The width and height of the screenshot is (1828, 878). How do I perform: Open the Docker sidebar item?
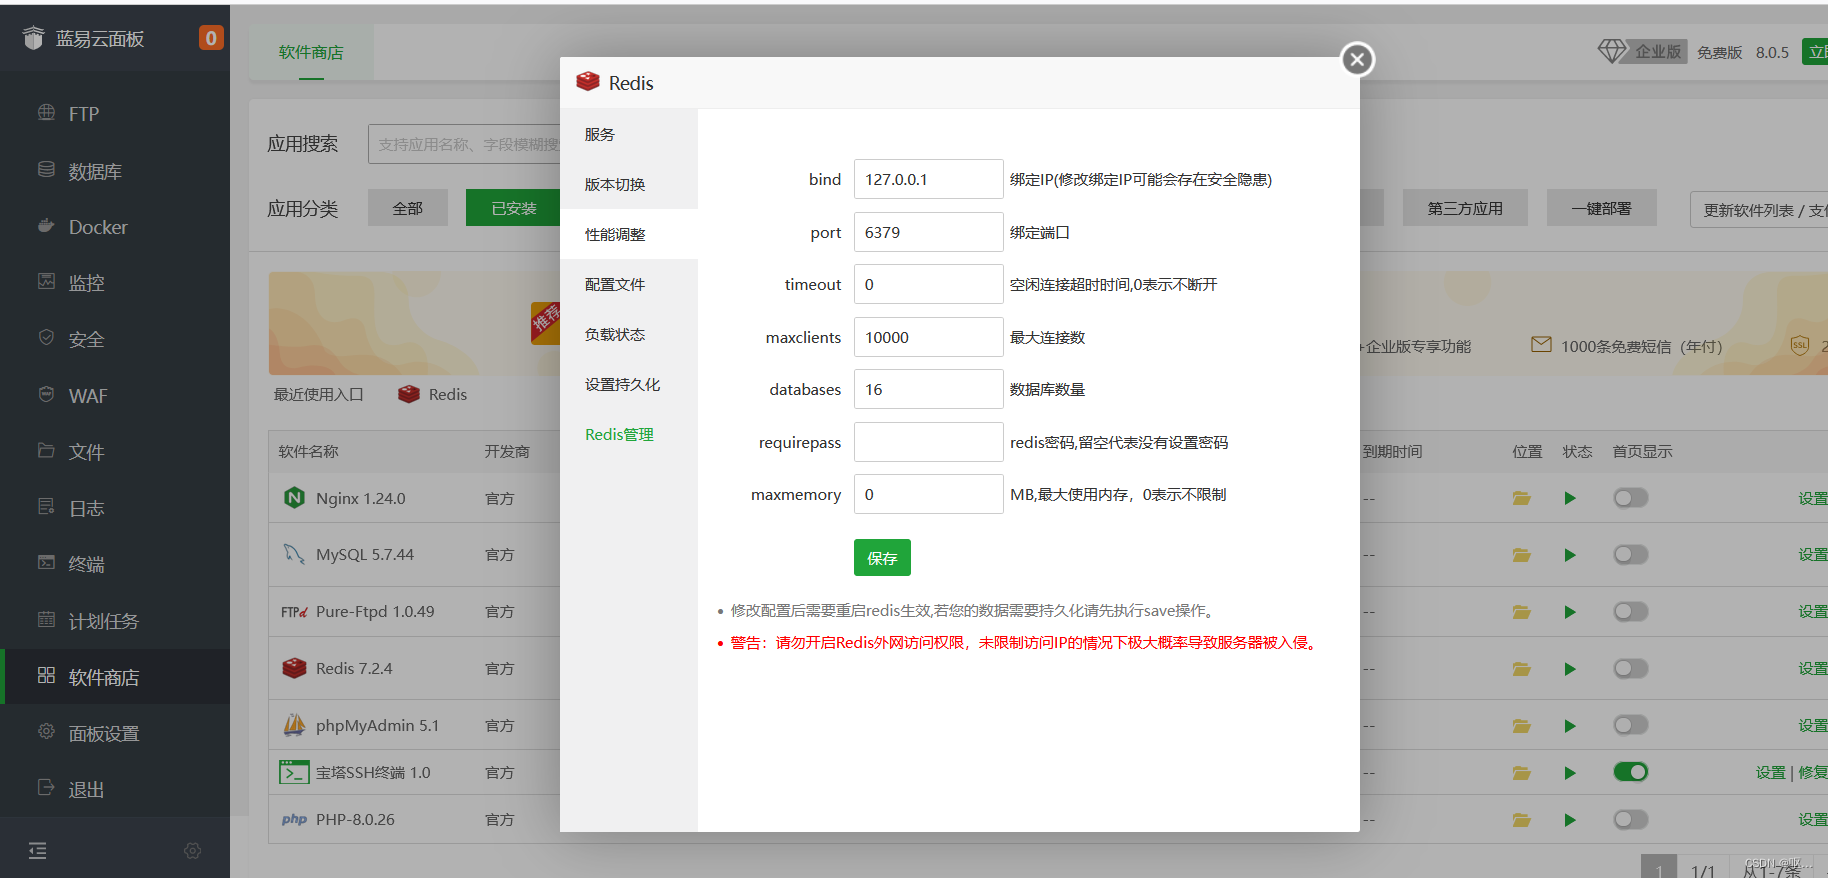coord(115,227)
